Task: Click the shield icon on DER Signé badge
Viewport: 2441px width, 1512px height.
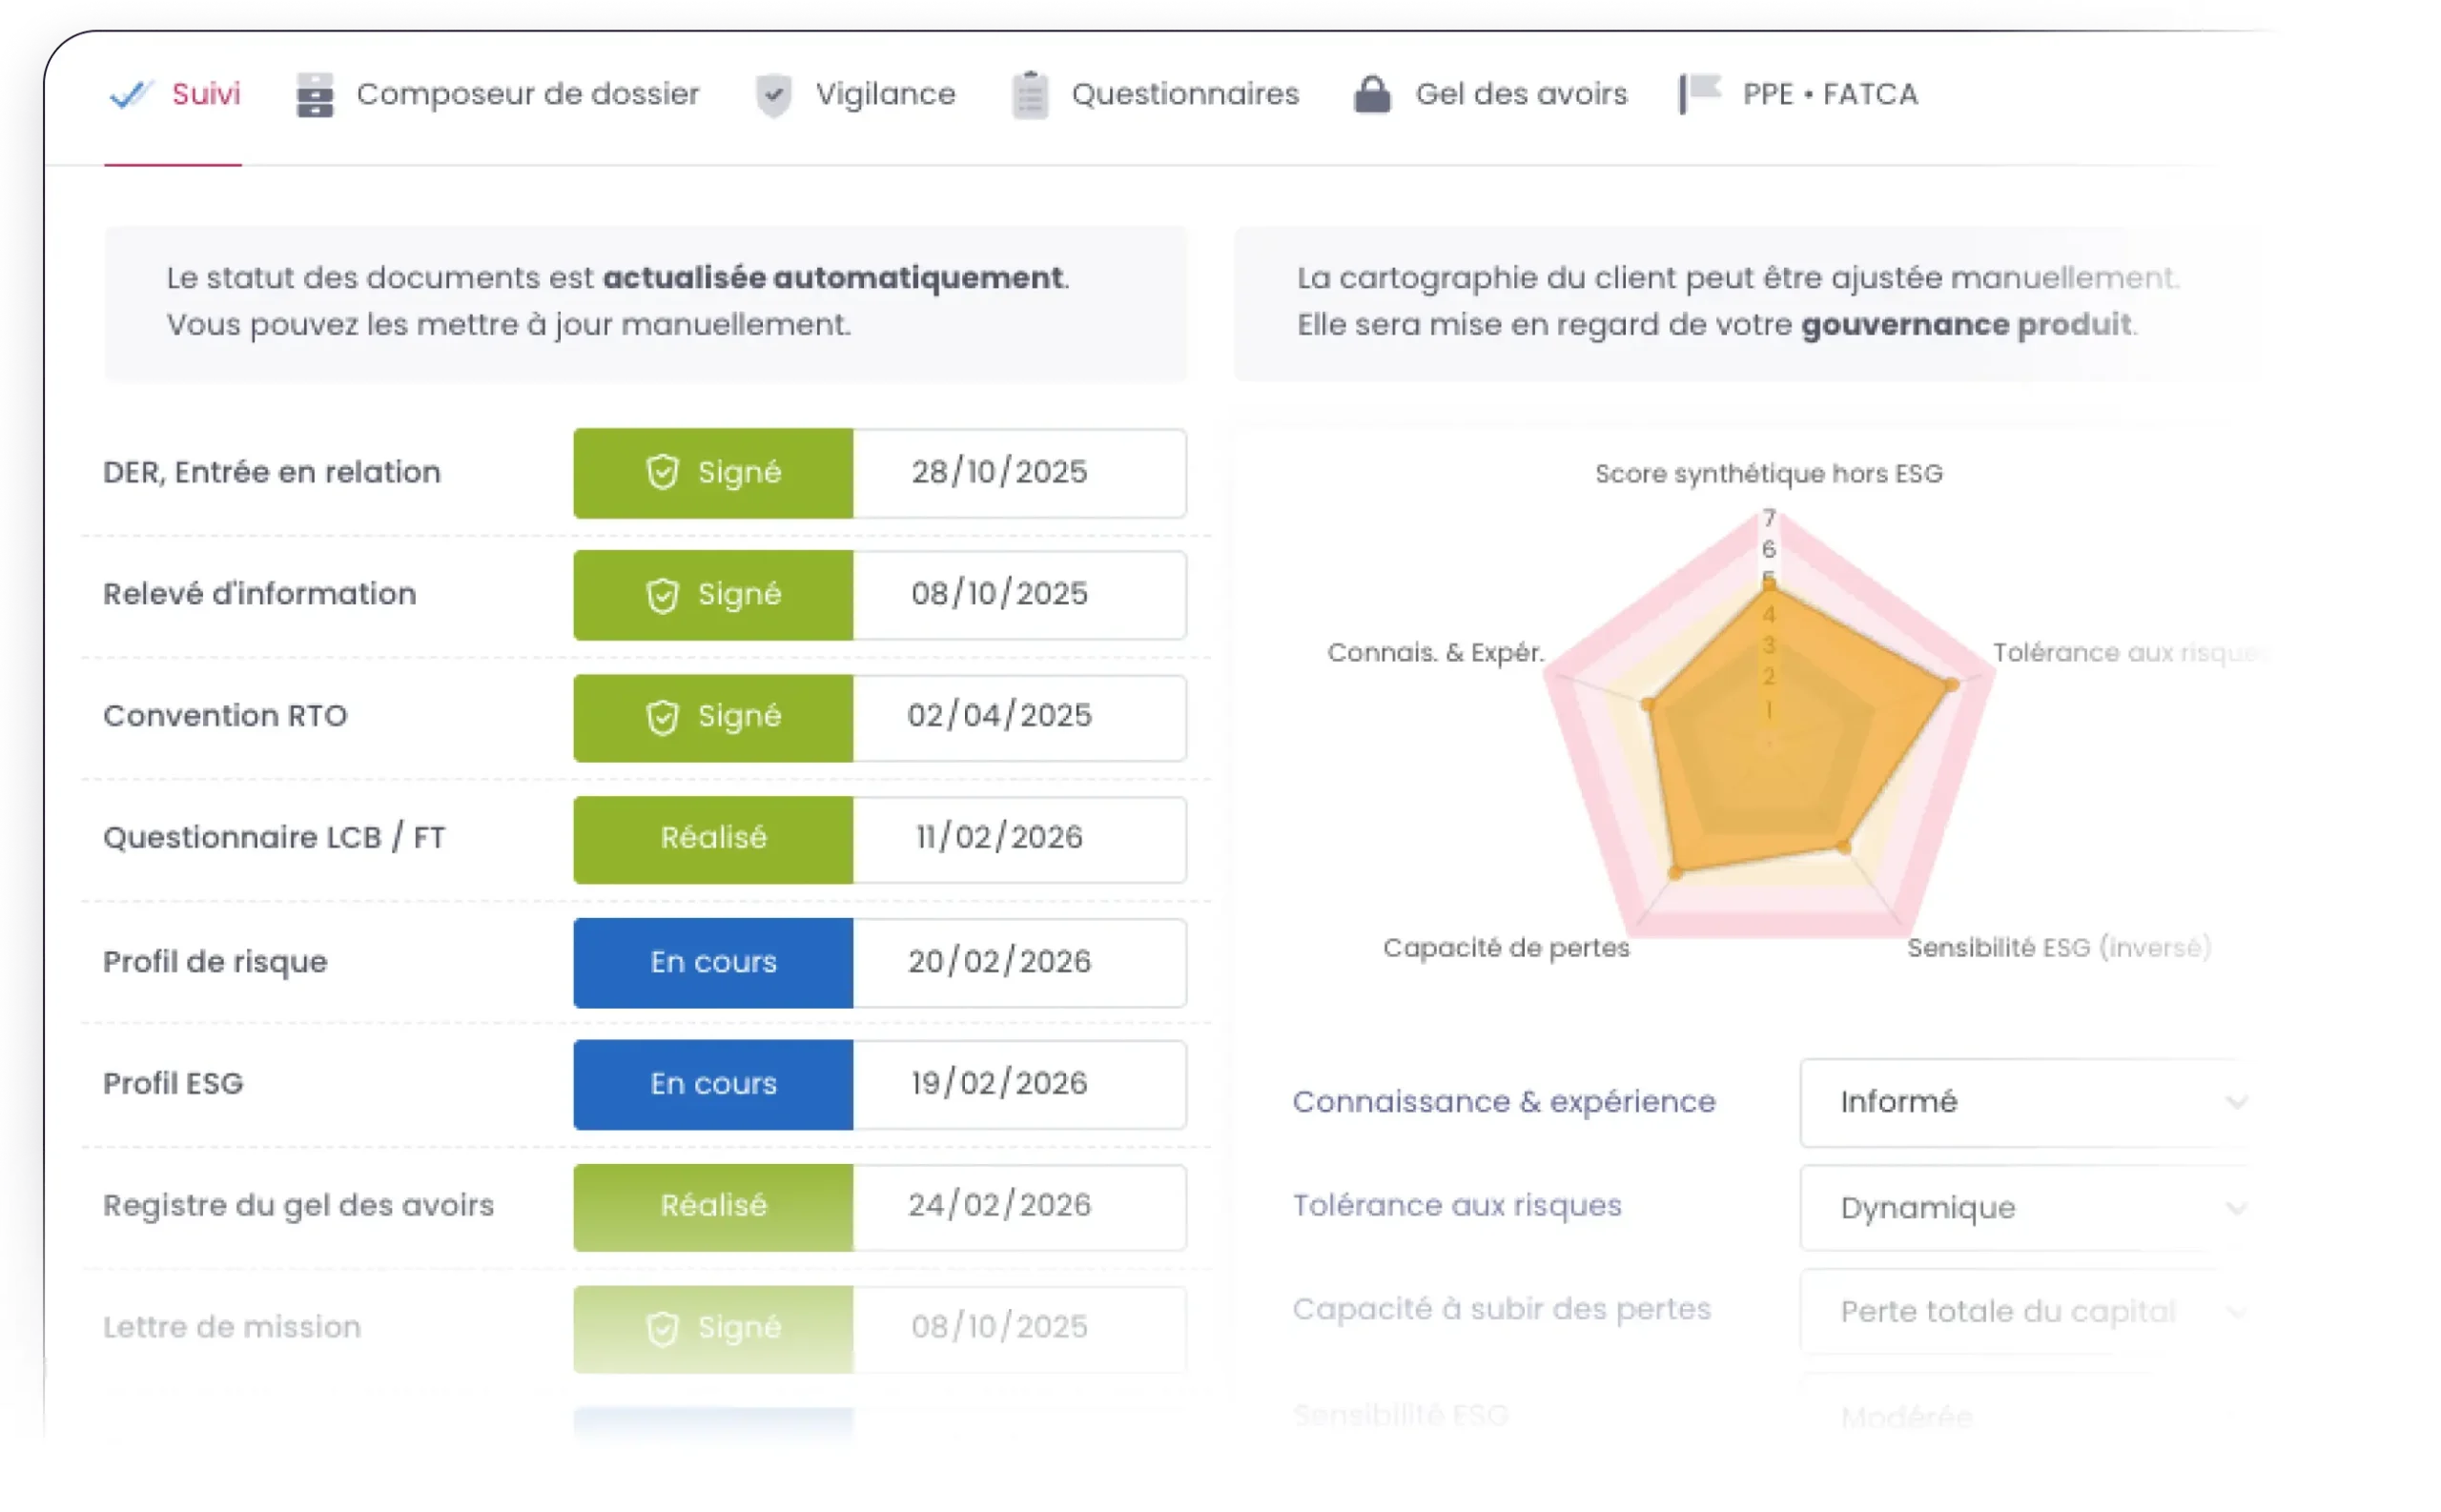Action: (x=662, y=473)
